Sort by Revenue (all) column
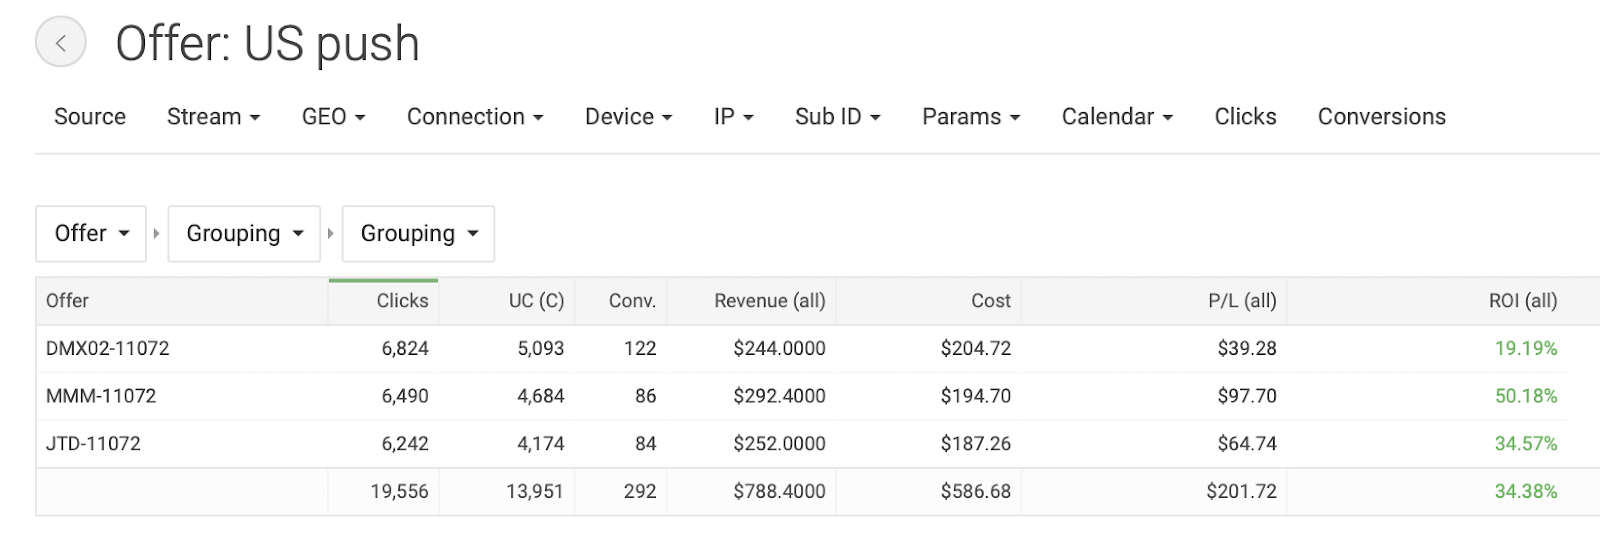The image size is (1600, 533). (x=769, y=301)
